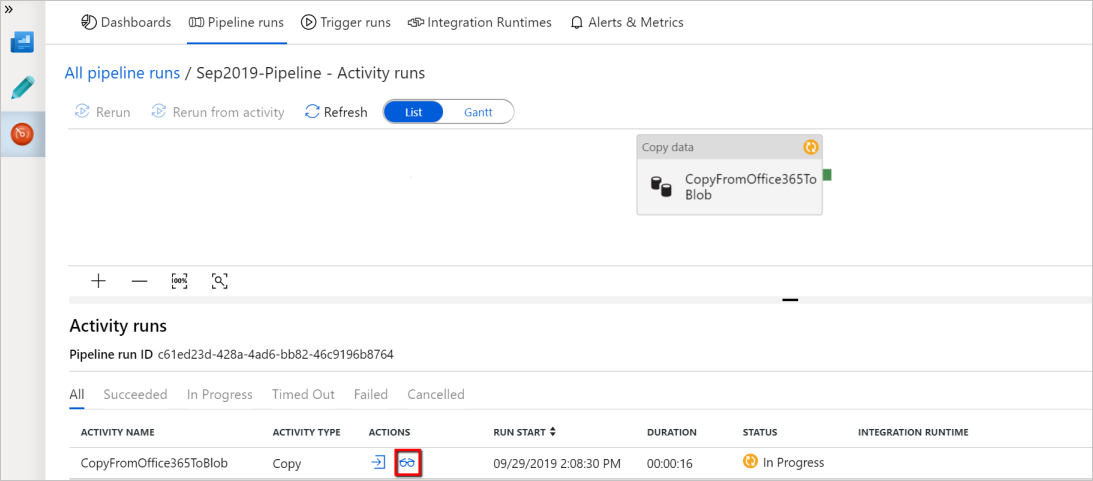
Task: Click the input arrow icon in Actions column
Action: tap(378, 461)
